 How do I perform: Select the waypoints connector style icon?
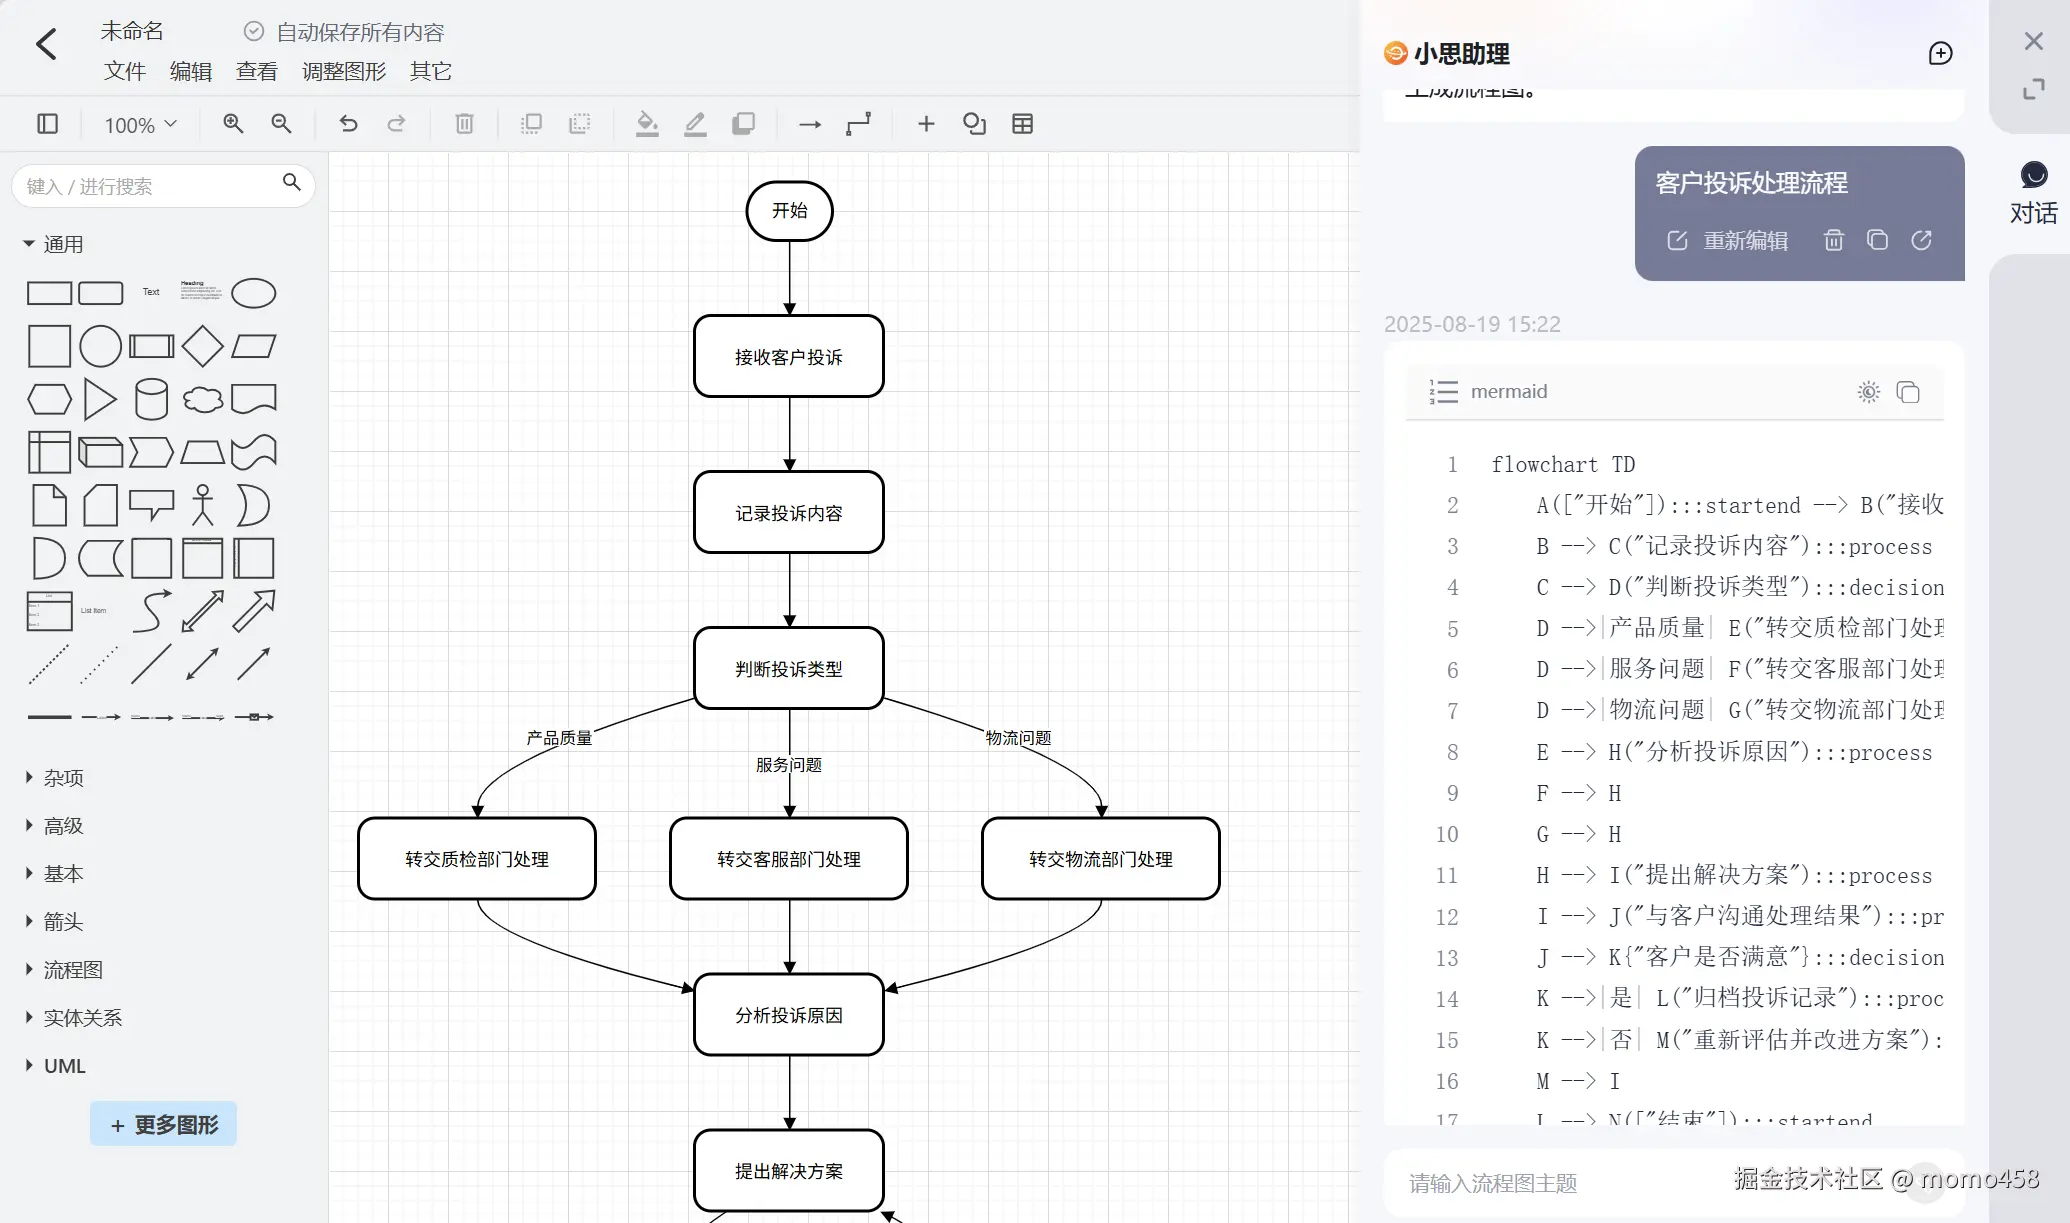pyautogui.click(x=858, y=124)
